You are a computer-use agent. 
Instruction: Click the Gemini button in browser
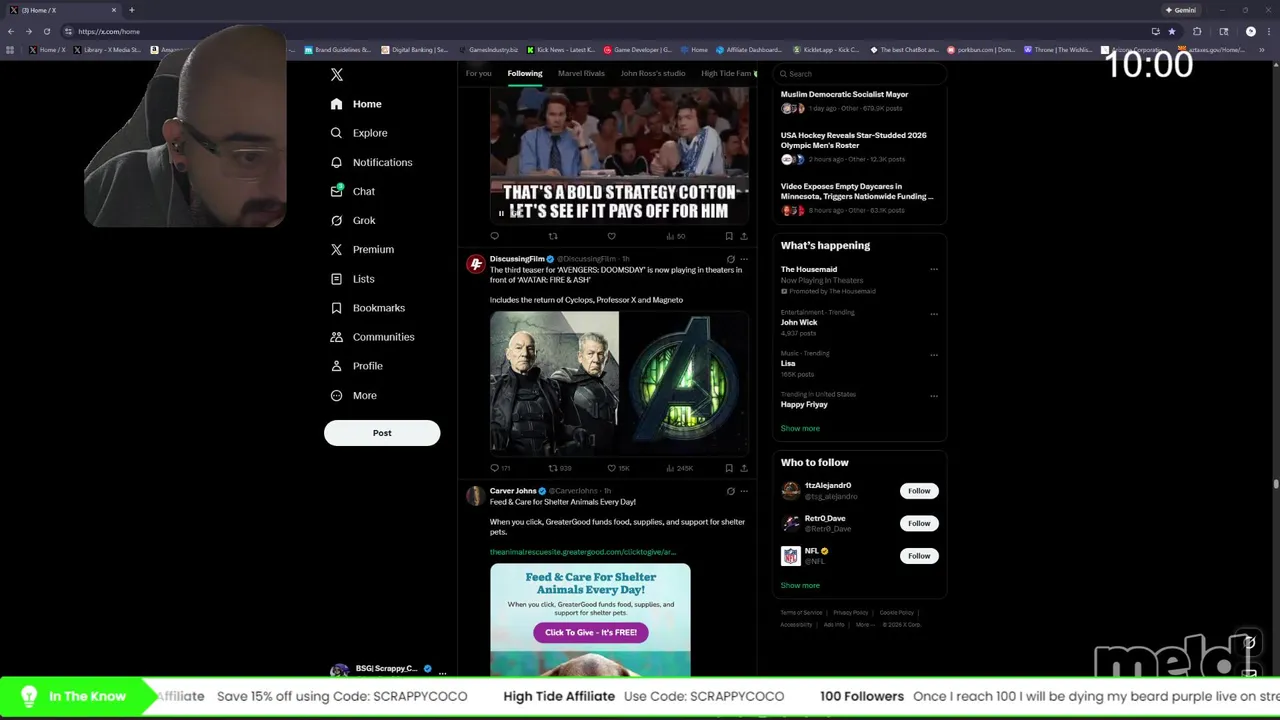pyautogui.click(x=1181, y=10)
